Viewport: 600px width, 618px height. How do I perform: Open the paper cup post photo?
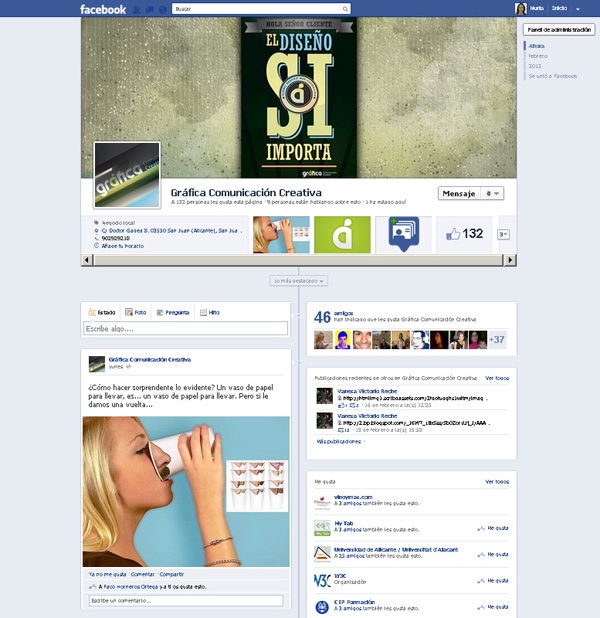click(186, 491)
